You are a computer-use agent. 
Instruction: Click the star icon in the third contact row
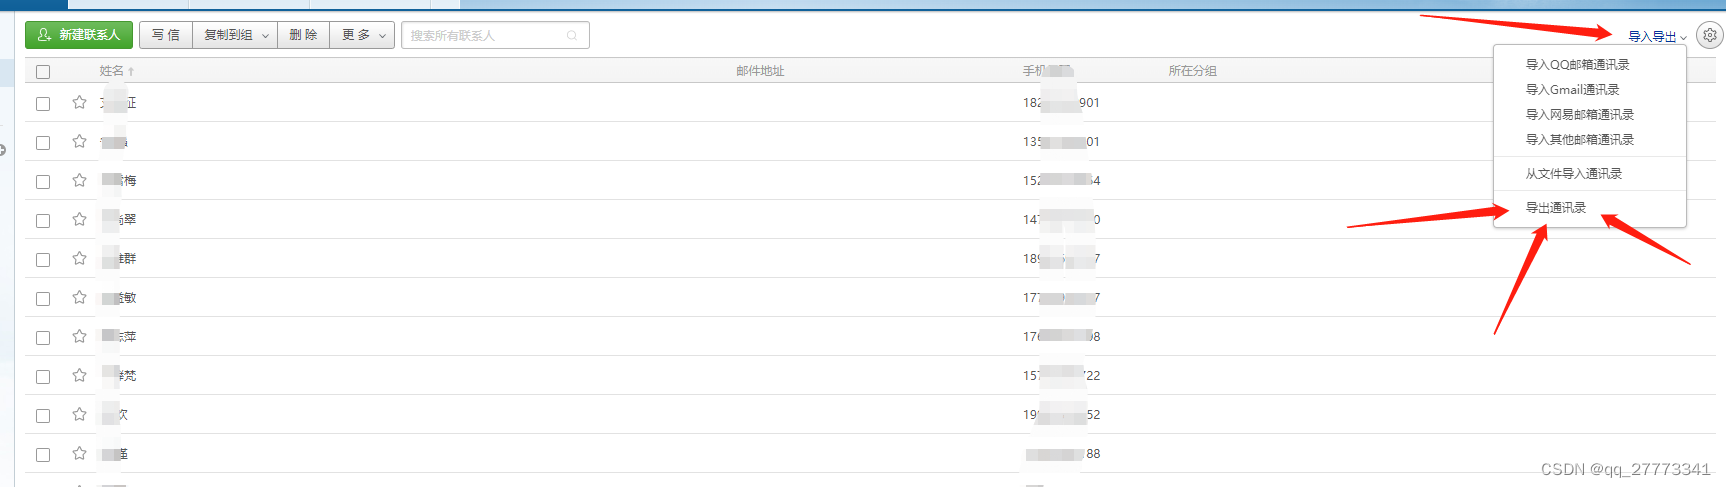(x=80, y=181)
